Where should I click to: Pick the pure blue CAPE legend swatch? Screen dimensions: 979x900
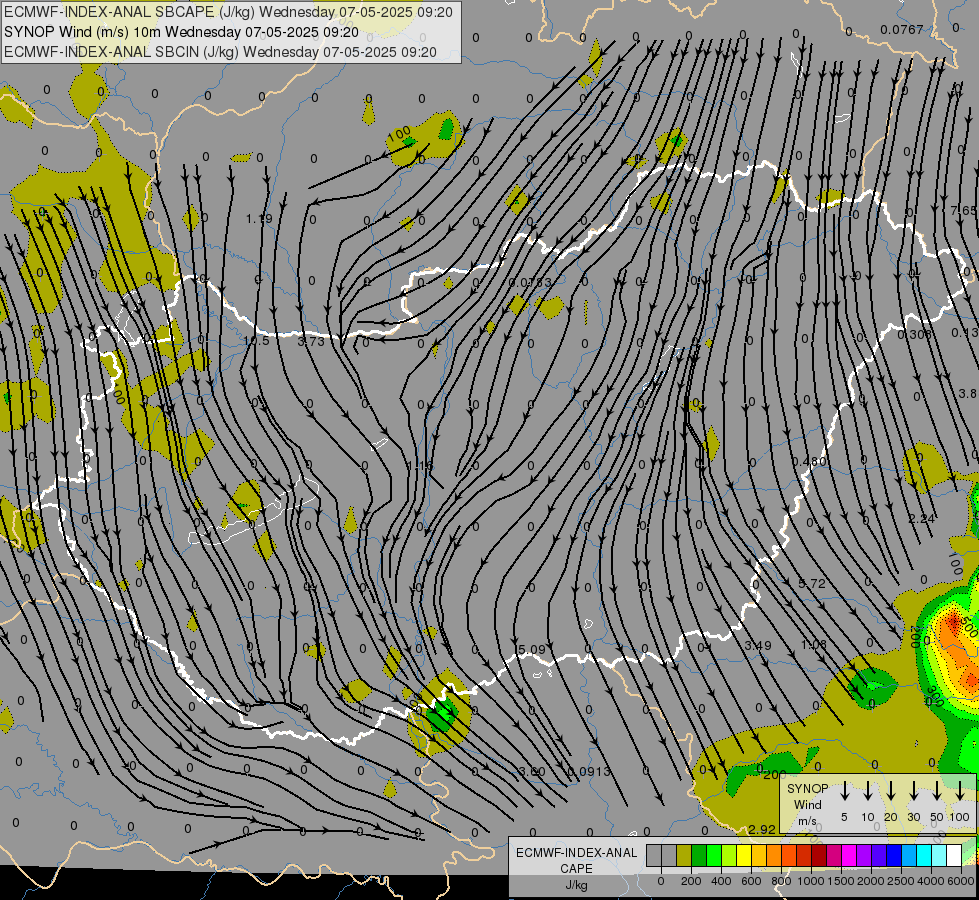(x=893, y=856)
